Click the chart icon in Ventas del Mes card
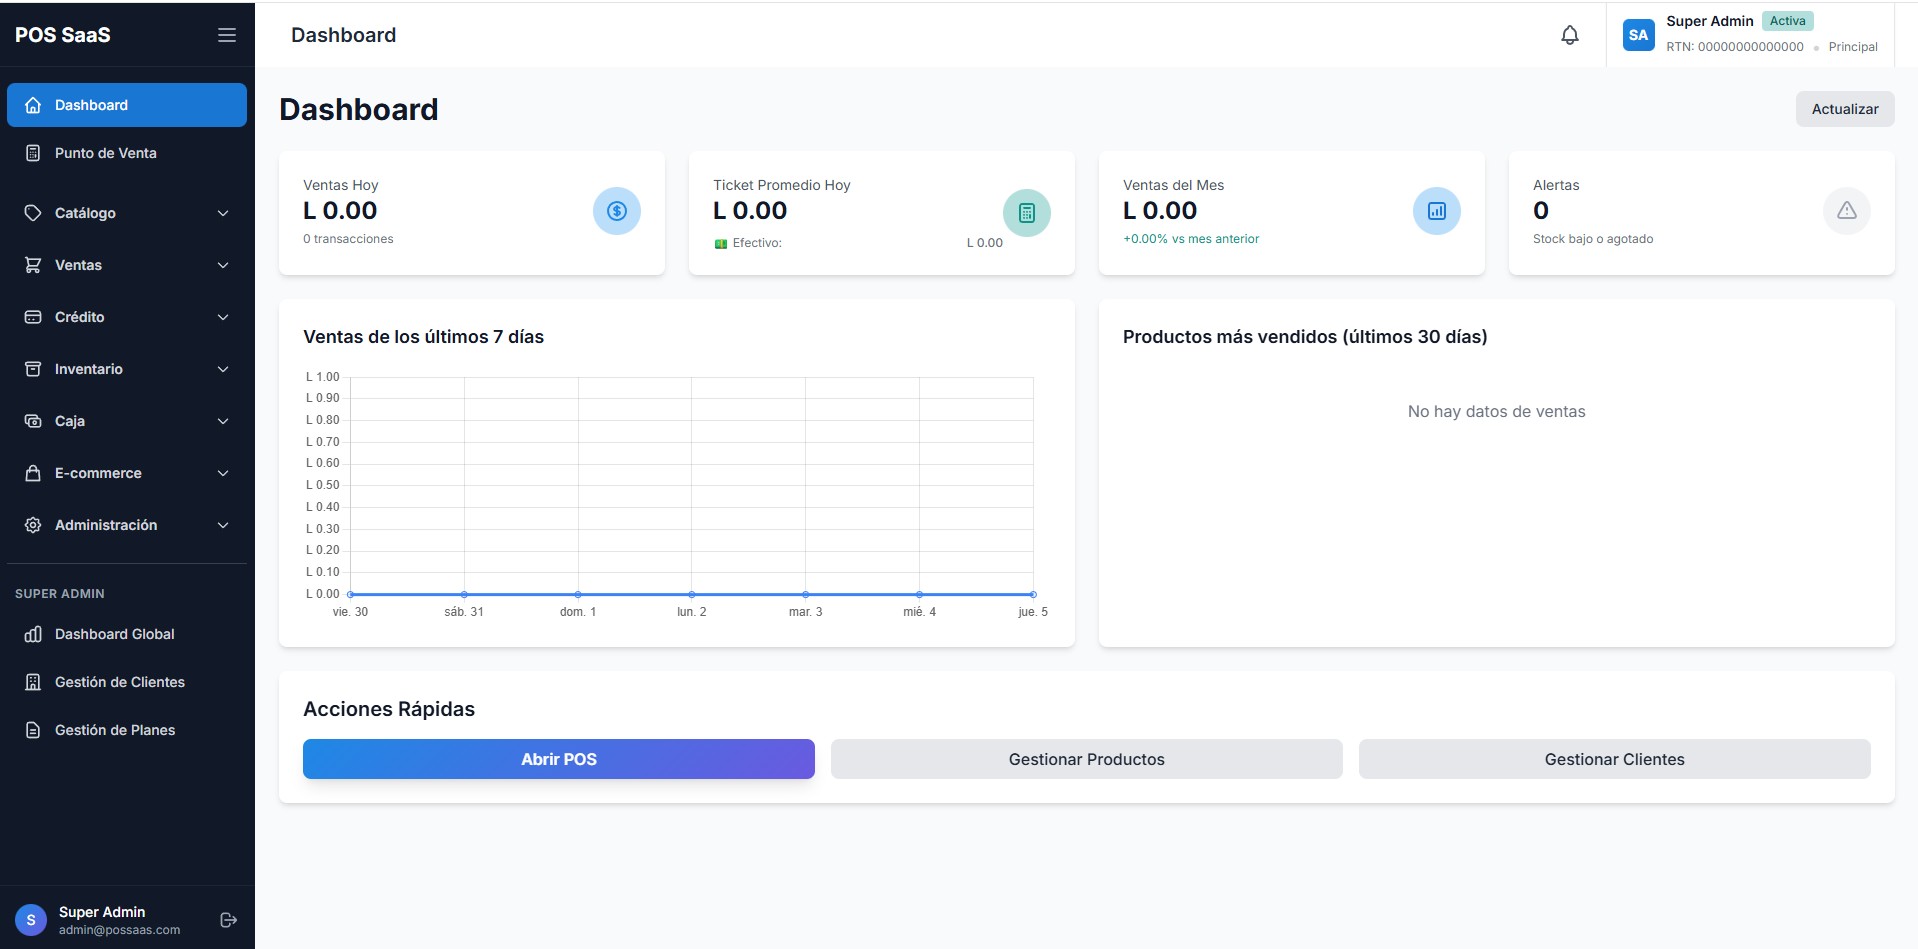The image size is (1918, 949). [x=1436, y=211]
